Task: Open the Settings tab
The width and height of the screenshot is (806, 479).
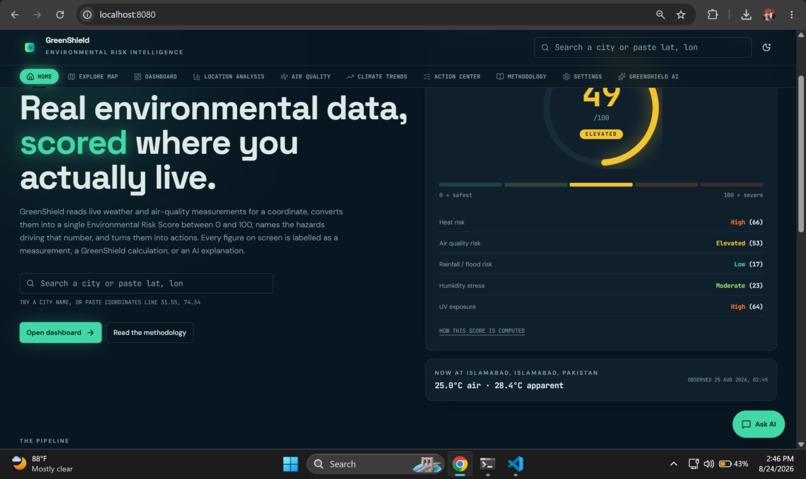Action: coord(582,77)
